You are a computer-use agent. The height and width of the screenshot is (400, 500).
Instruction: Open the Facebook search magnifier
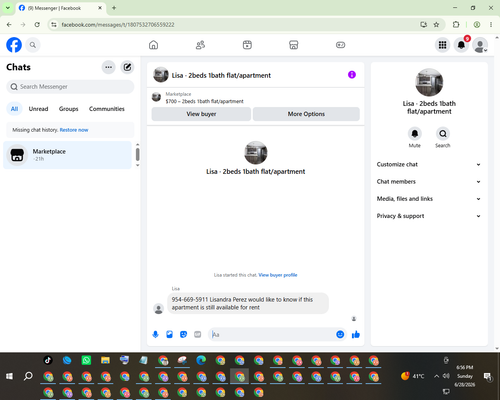(x=33, y=45)
